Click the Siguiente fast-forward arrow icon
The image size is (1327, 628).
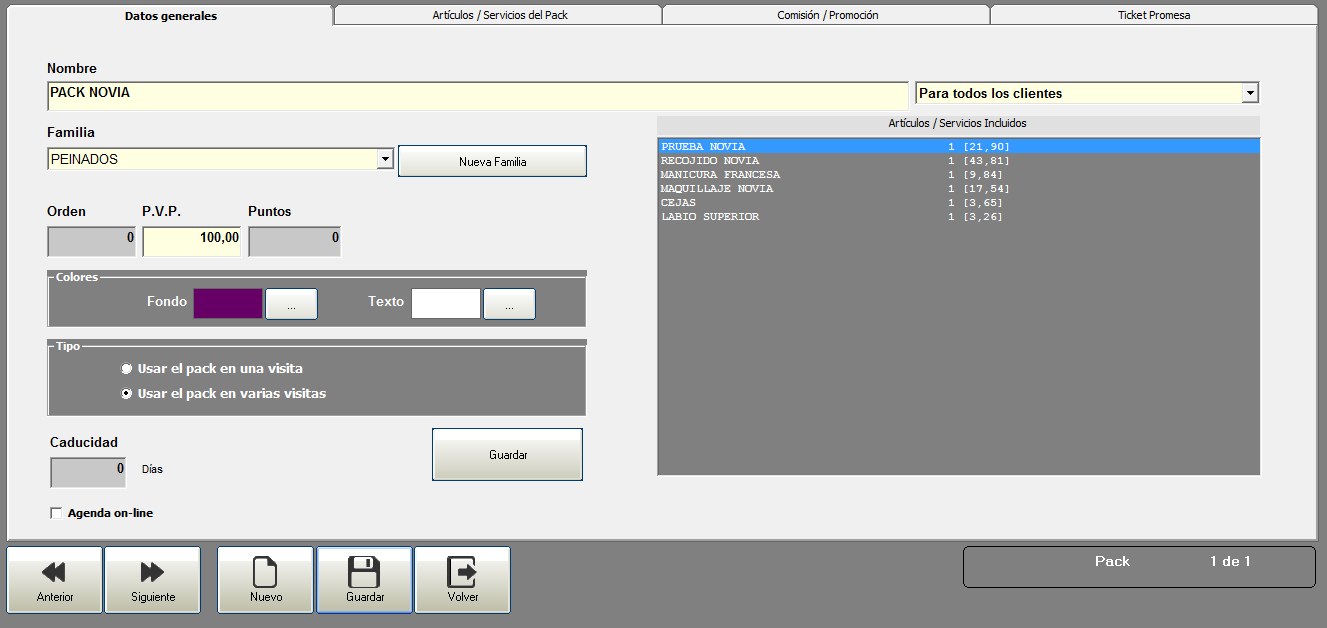point(152,572)
